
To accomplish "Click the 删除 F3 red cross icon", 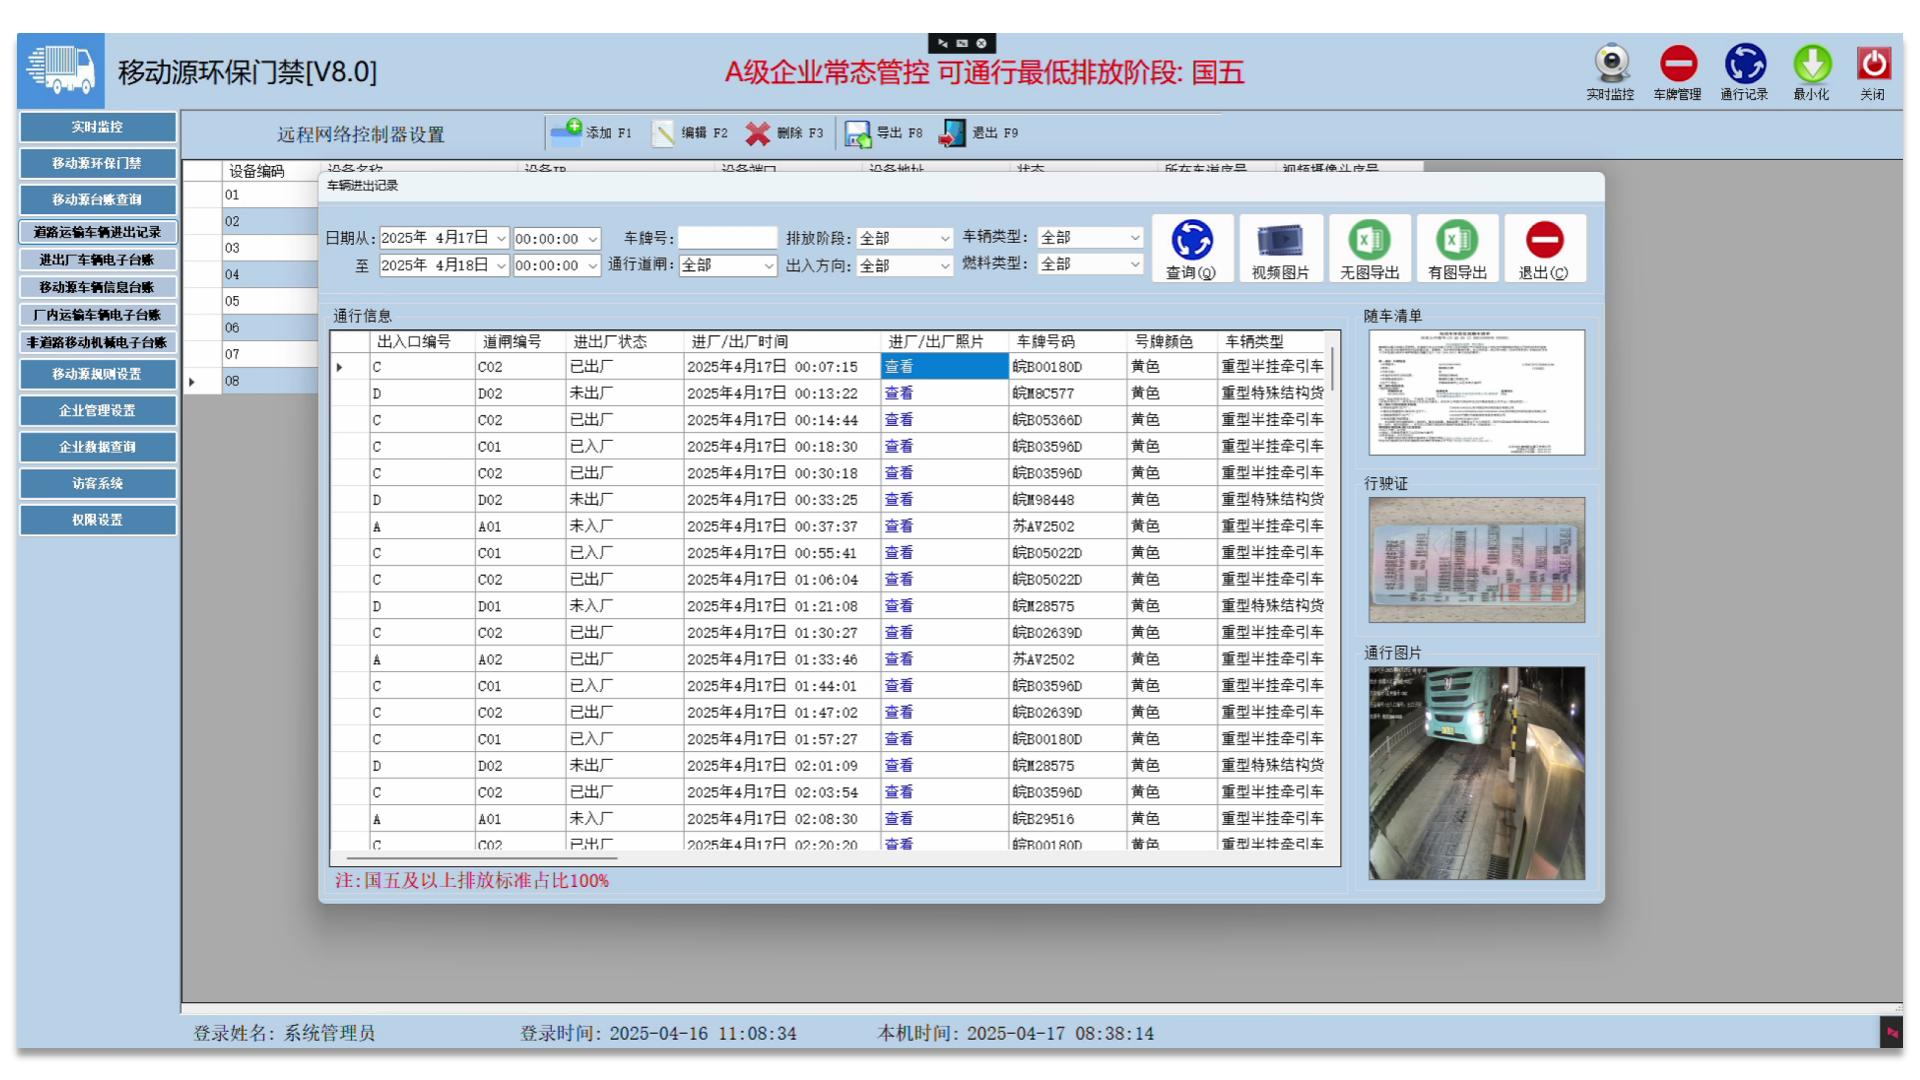I will click(x=758, y=133).
